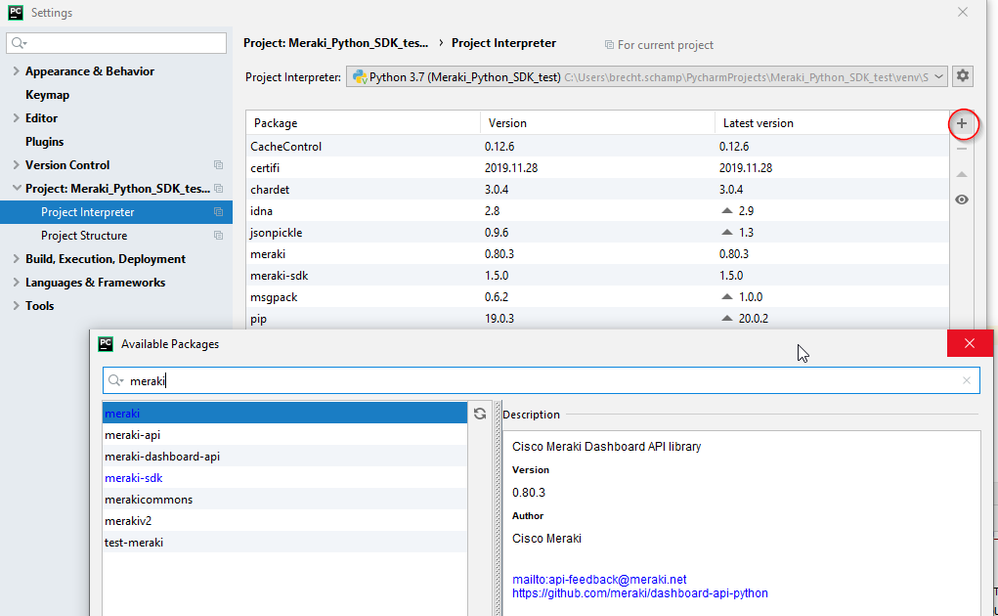This screenshot has width=998, height=616.
Task: Clear the meraki search text
Action: (966, 381)
